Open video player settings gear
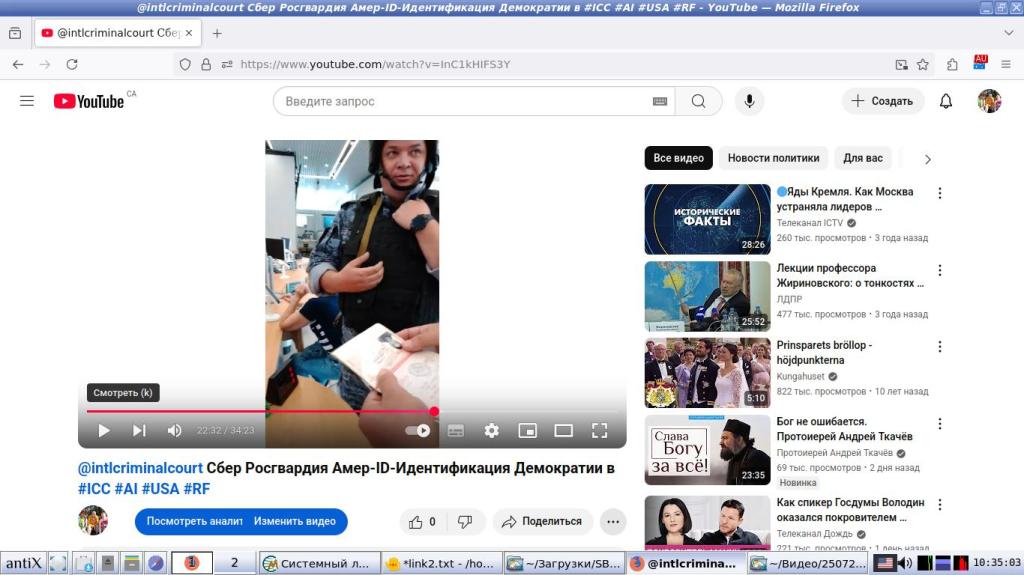The image size is (1024, 575). (491, 431)
